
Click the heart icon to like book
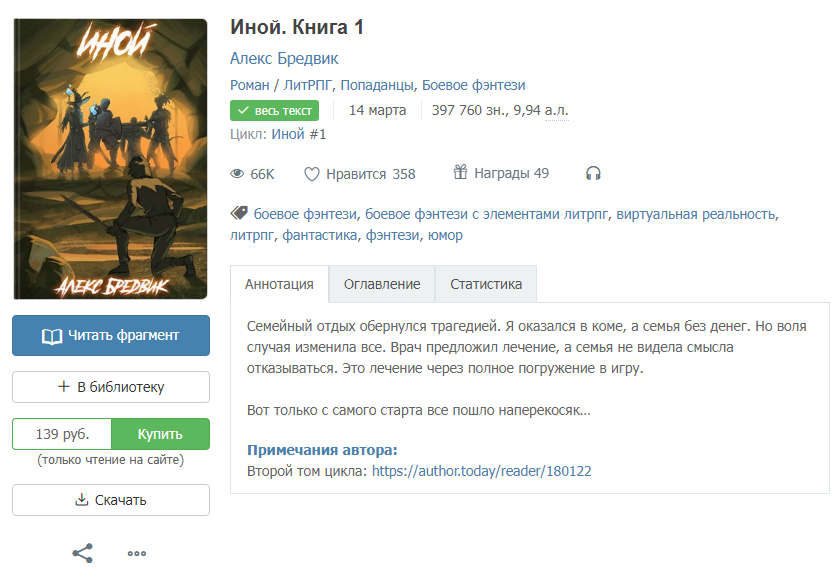(312, 174)
